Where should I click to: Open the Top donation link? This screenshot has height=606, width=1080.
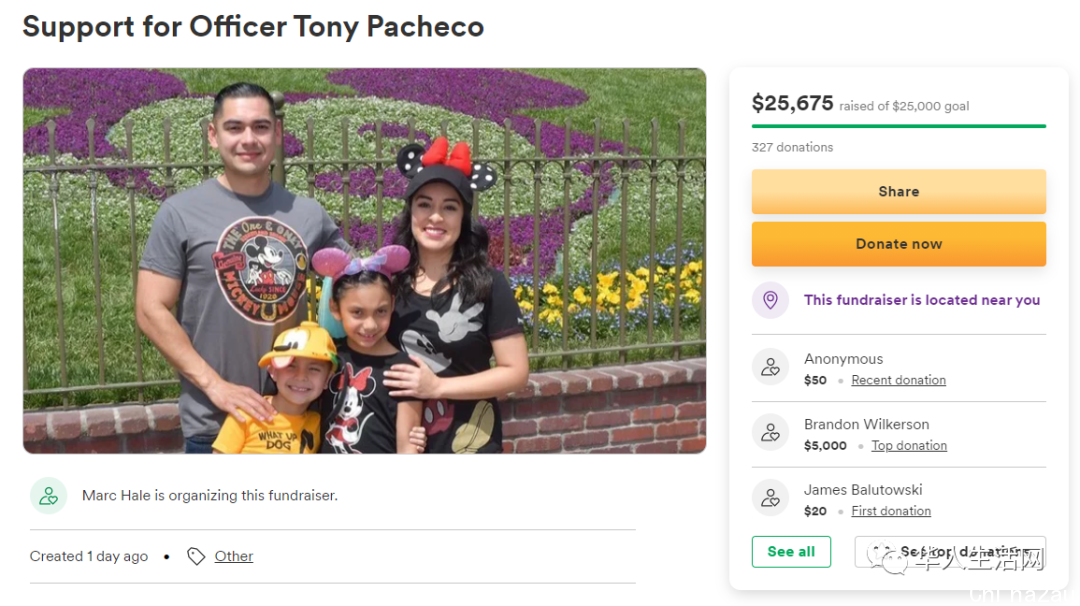pos(909,446)
